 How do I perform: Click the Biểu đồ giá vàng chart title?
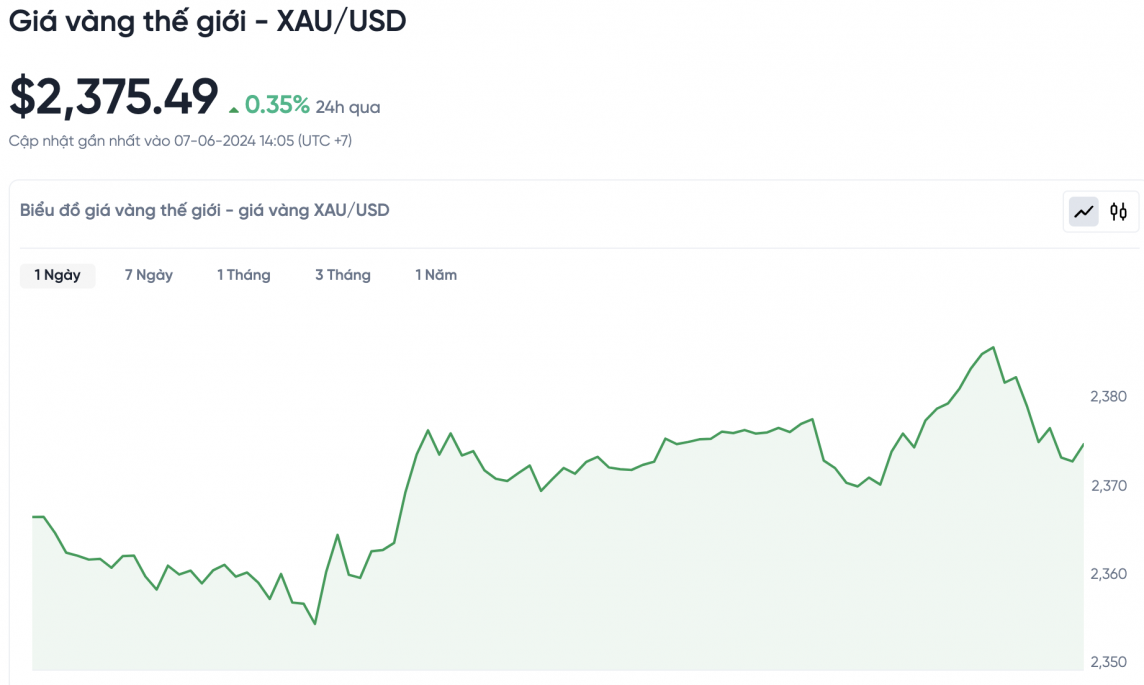(x=205, y=210)
